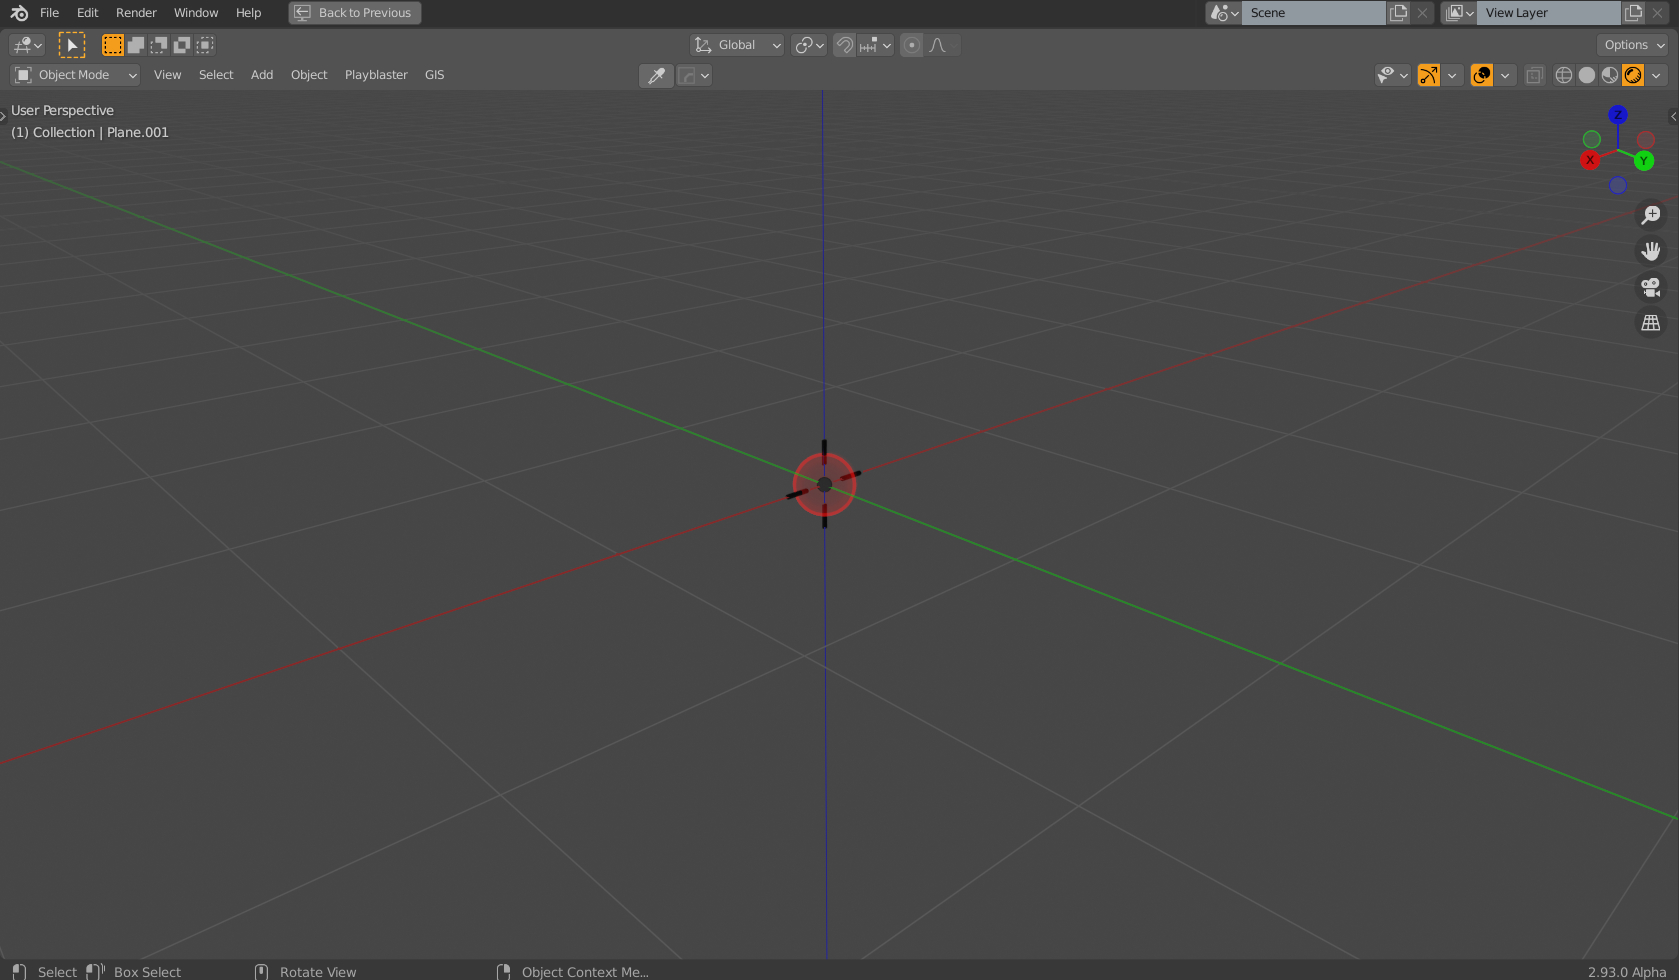Viewport: 1680px width, 980px height.
Task: Toggle X-Ray display
Action: [1535, 75]
